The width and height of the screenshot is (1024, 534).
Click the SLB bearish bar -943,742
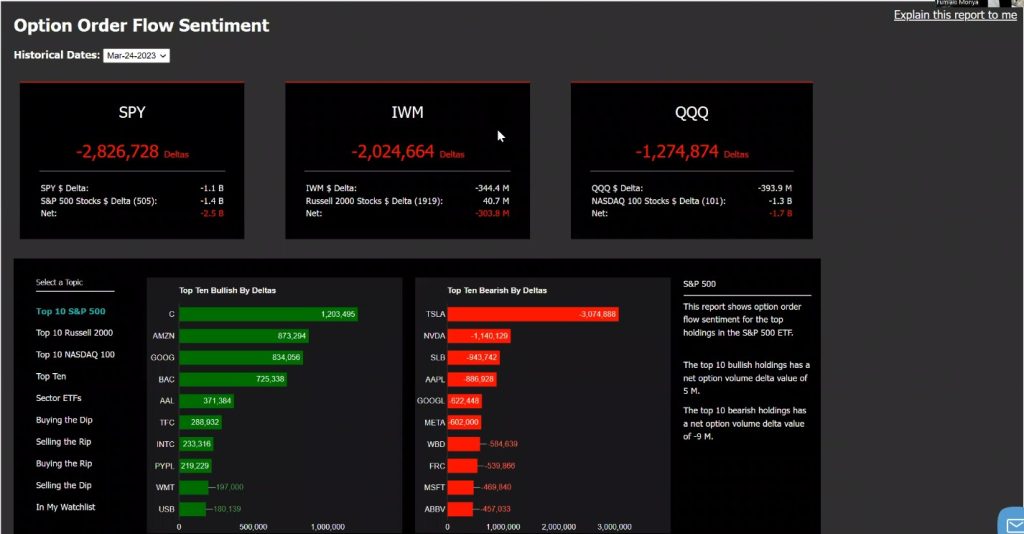tap(473, 357)
